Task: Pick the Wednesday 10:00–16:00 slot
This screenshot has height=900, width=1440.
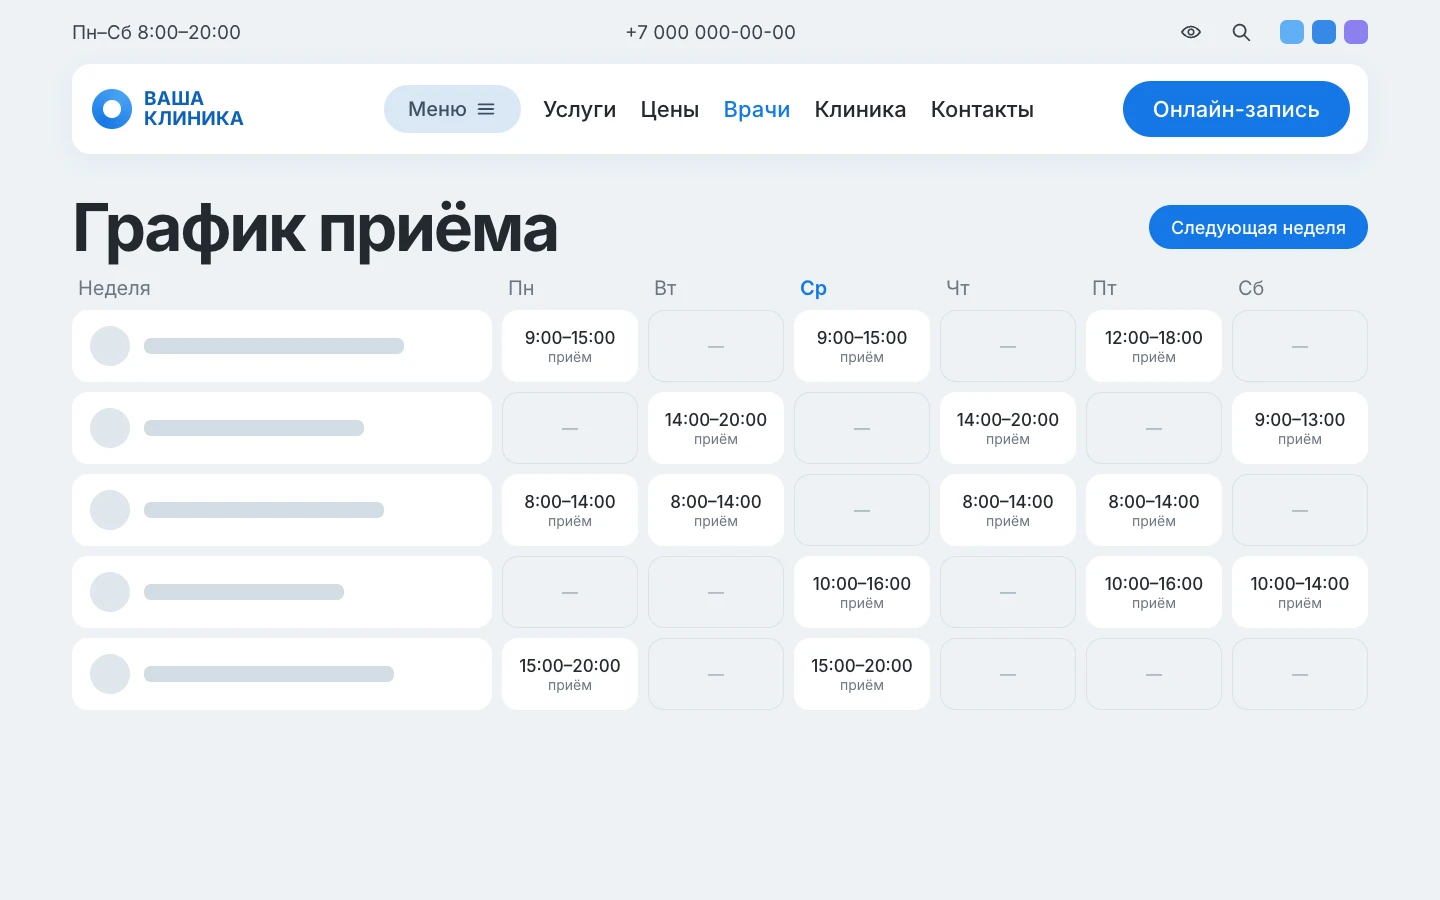Action: (x=862, y=592)
